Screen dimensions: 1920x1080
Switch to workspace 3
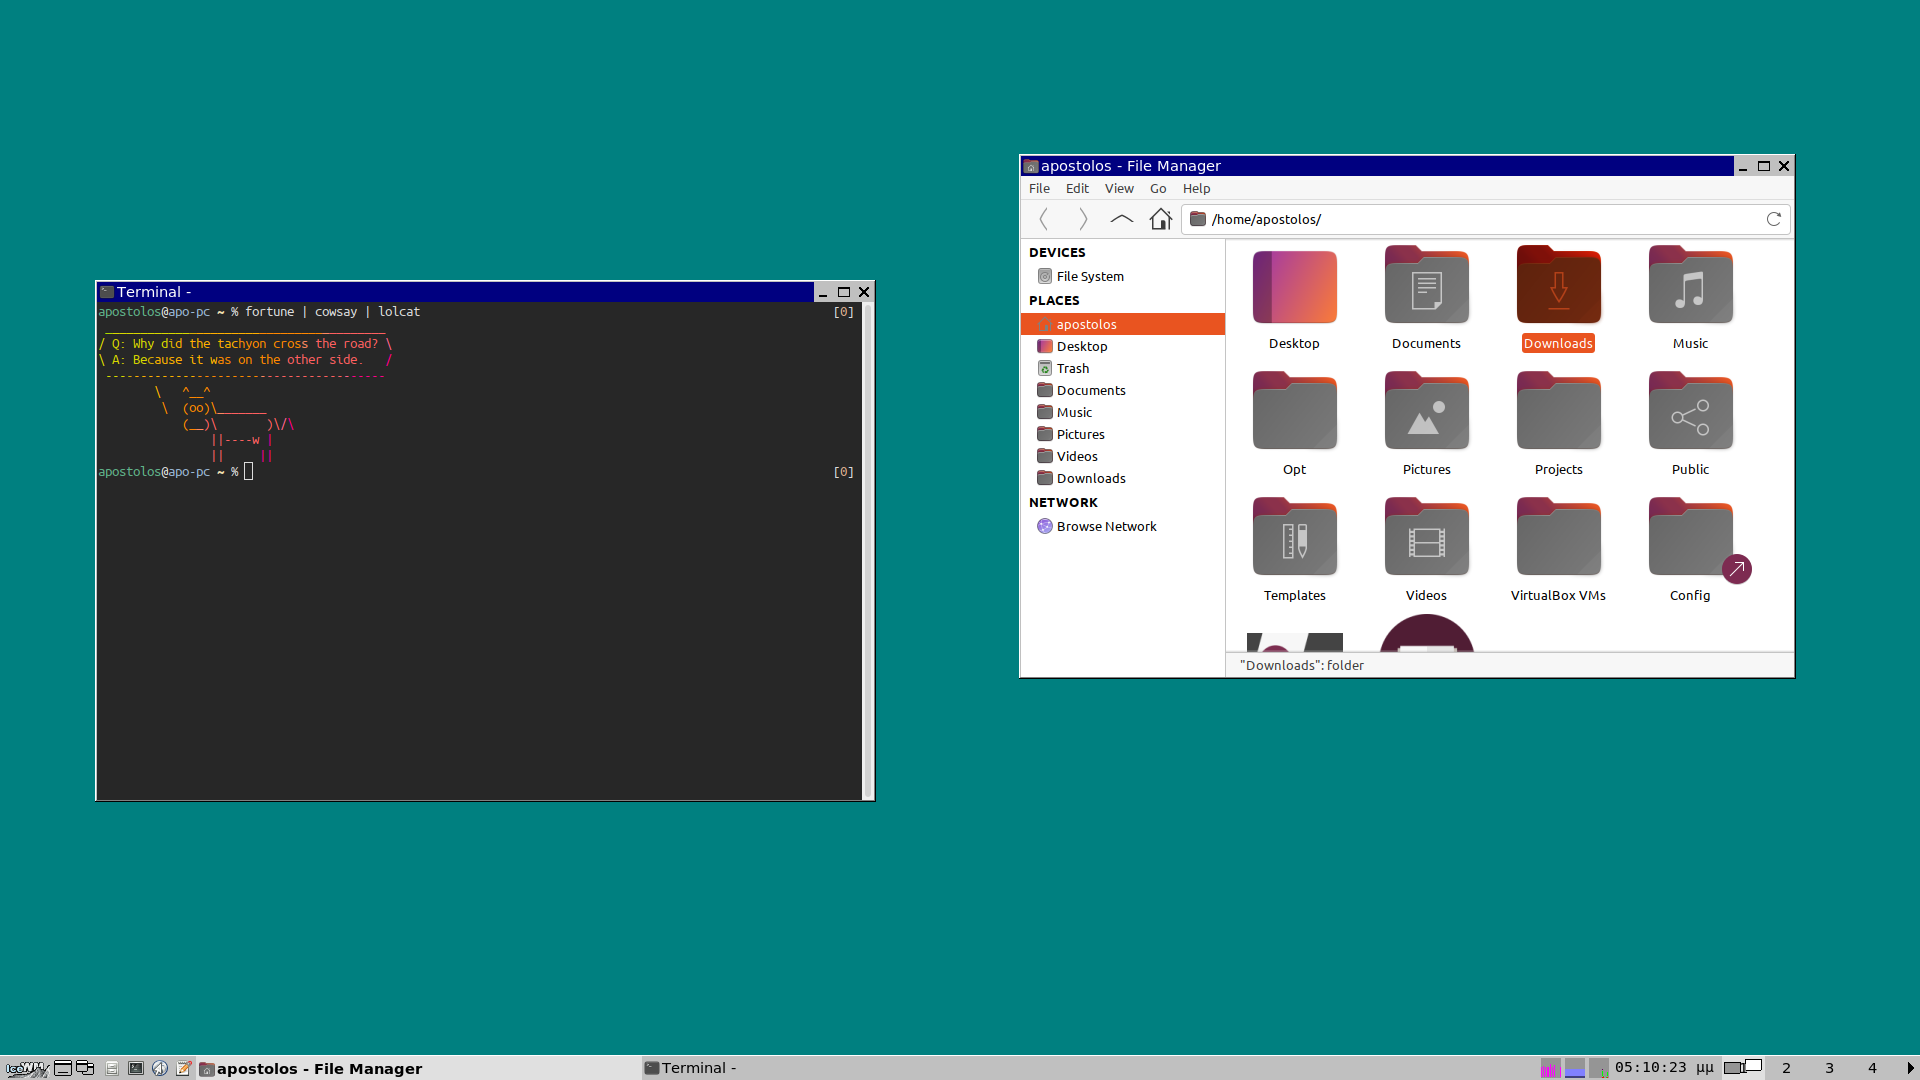pos(1829,1068)
